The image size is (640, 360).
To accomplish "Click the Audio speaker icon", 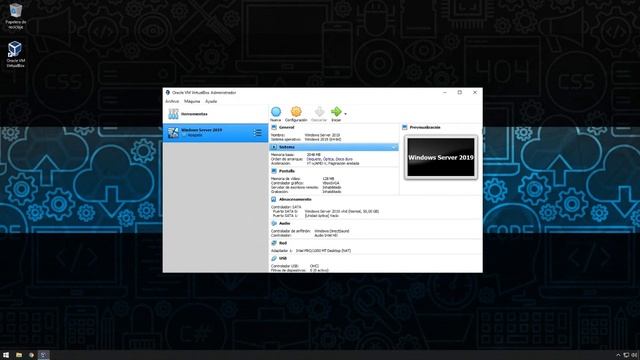I will [x=274, y=223].
